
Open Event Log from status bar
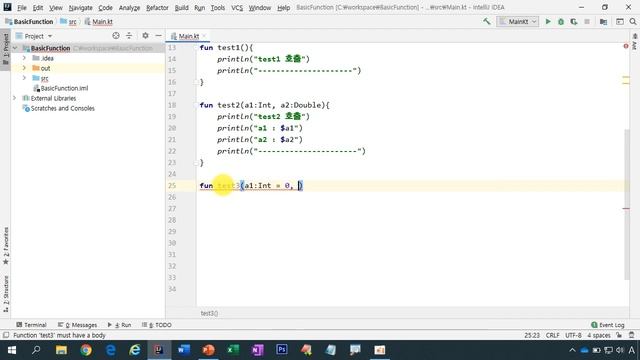point(608,325)
